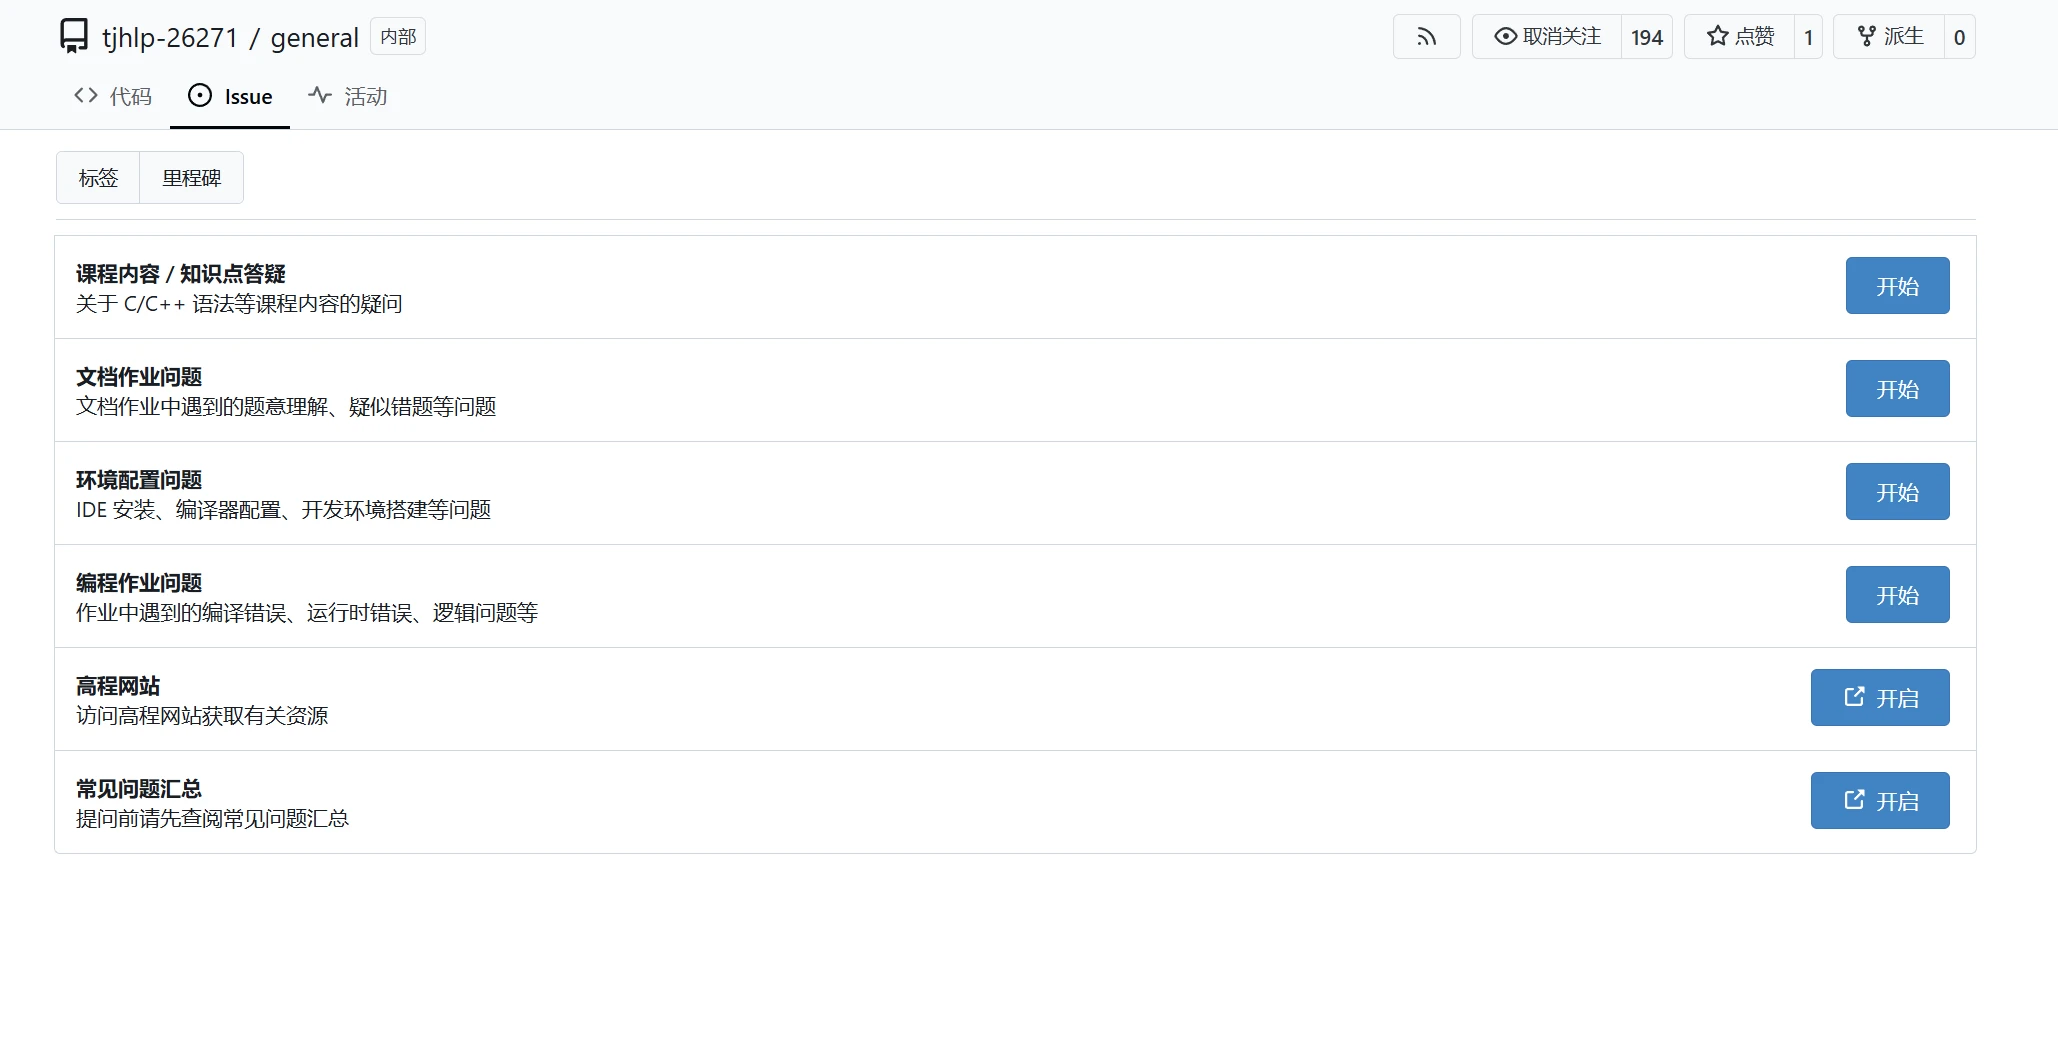Switch to the 代码 tab

113,96
